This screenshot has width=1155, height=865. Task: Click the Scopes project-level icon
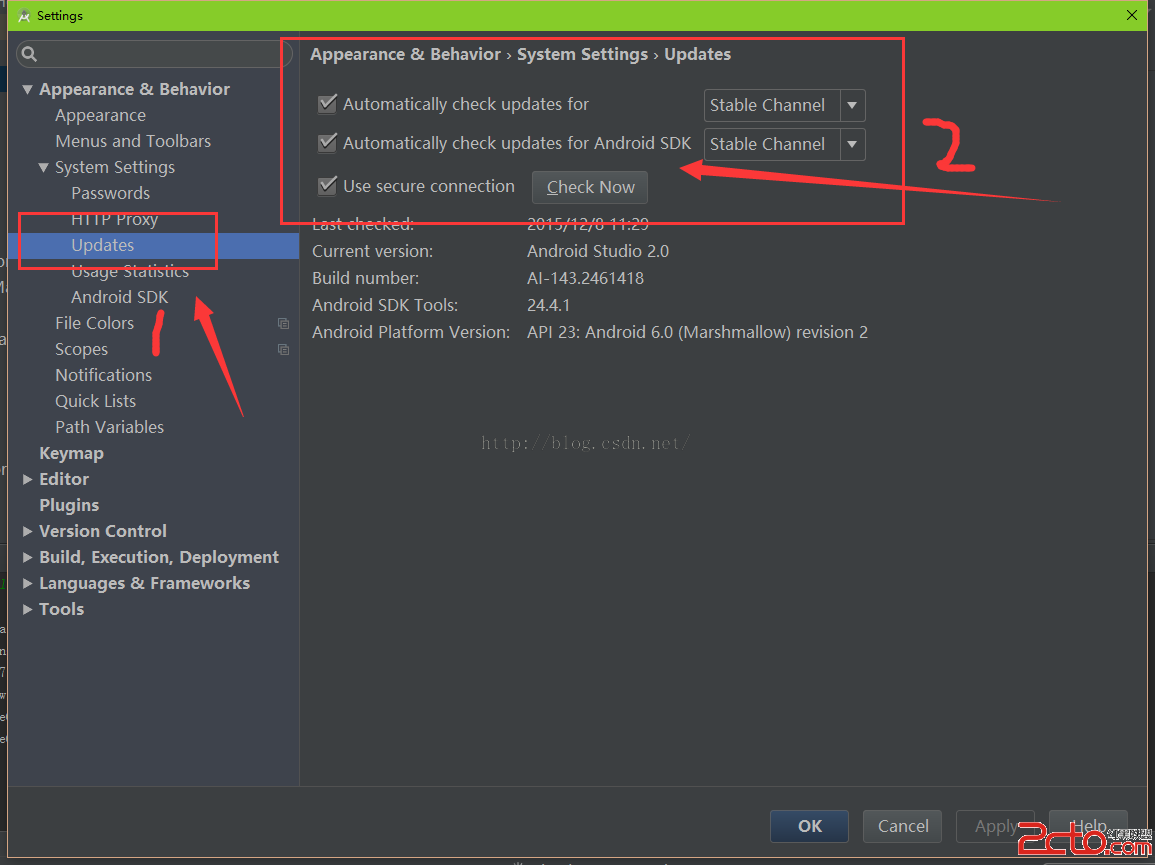coord(283,349)
